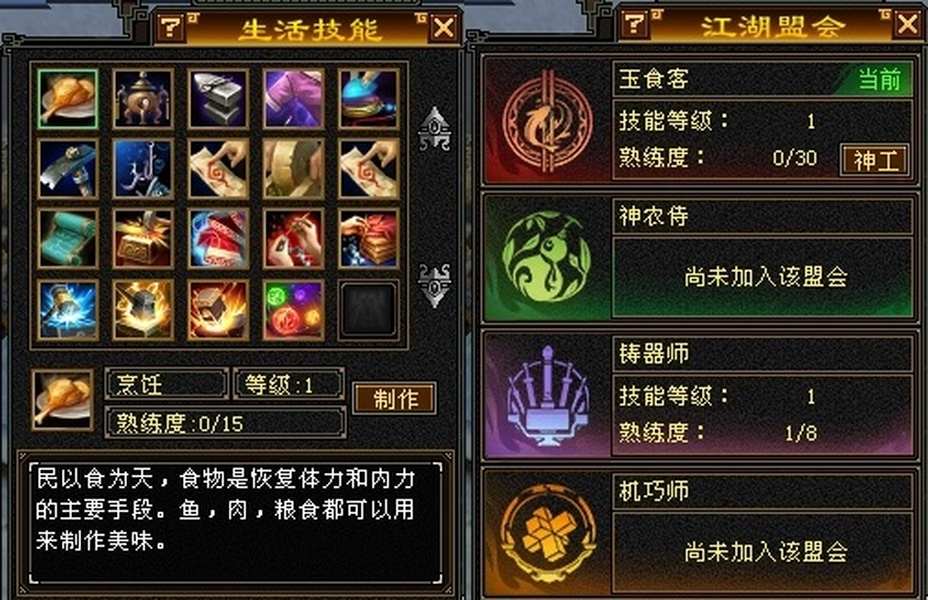
Task: Select the fishing hook skill icon
Action: click(x=143, y=169)
